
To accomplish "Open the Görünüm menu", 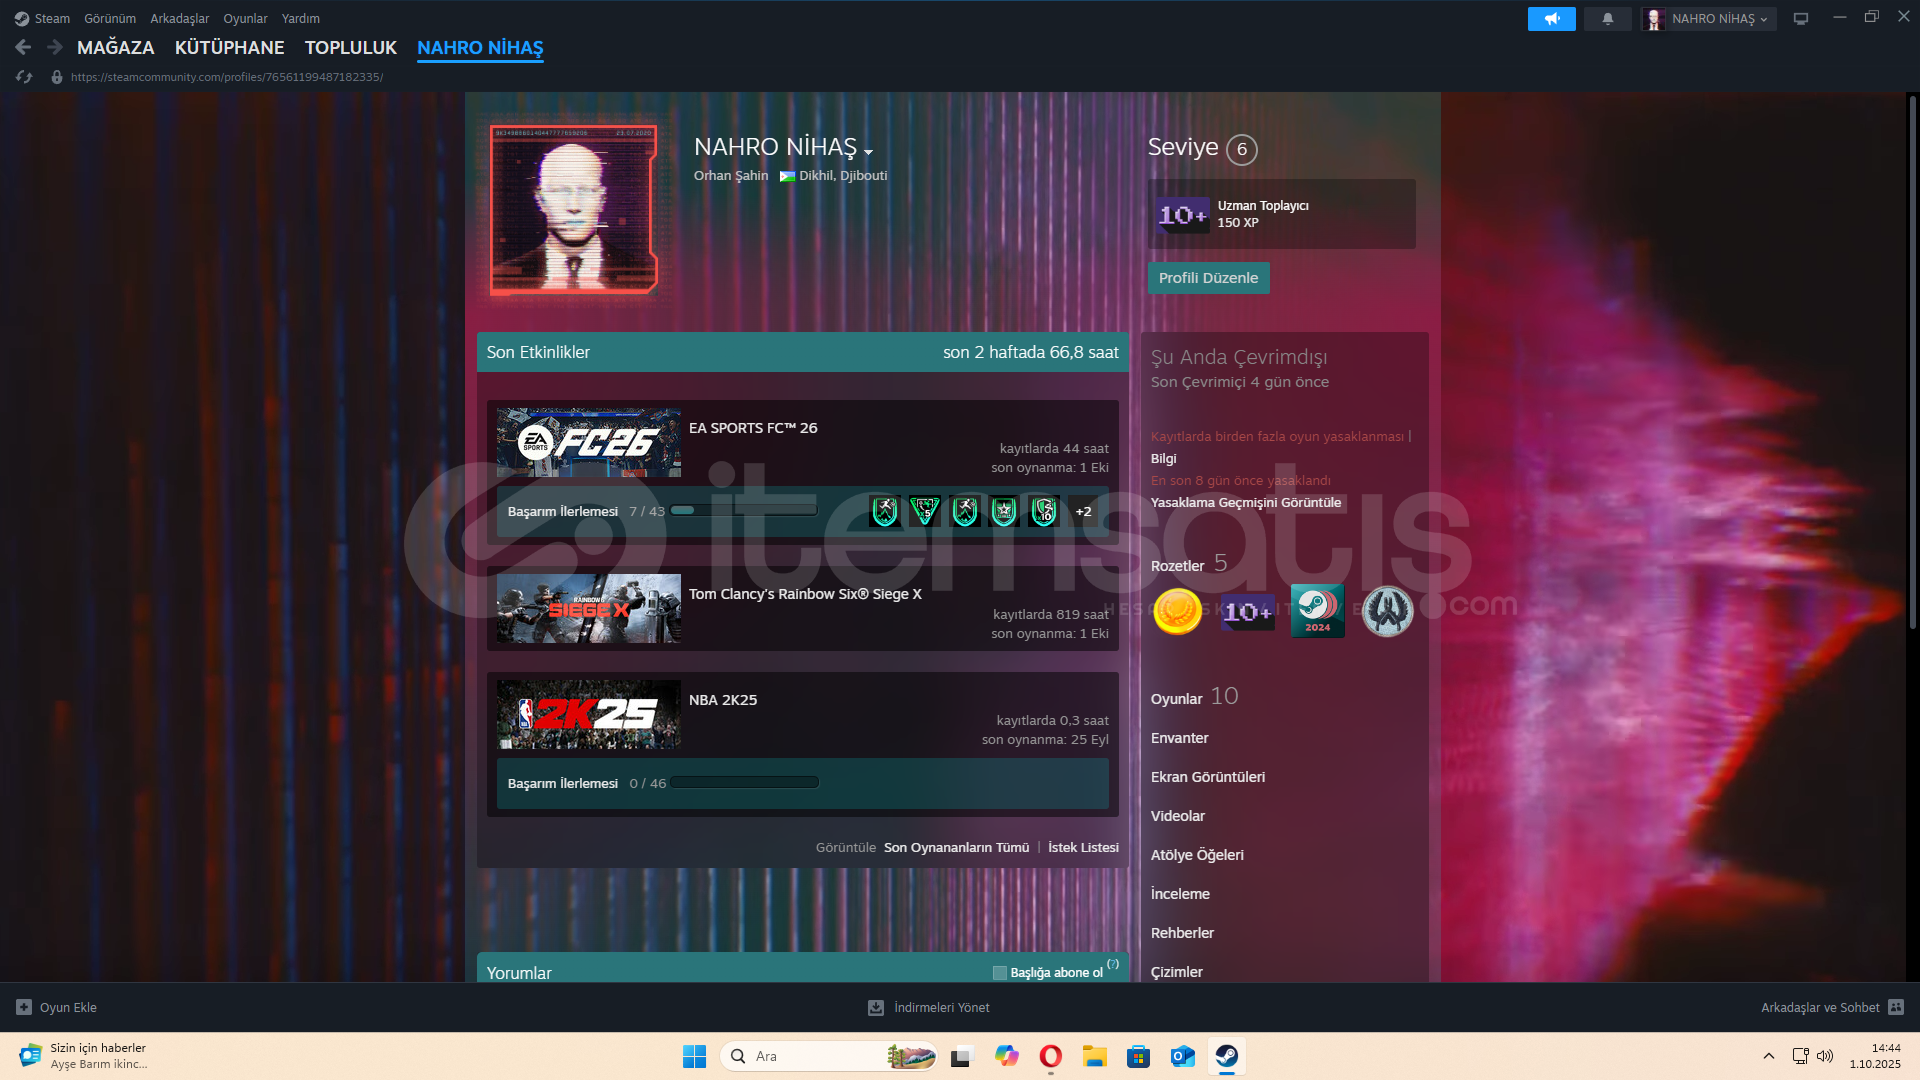I will pos(109,19).
